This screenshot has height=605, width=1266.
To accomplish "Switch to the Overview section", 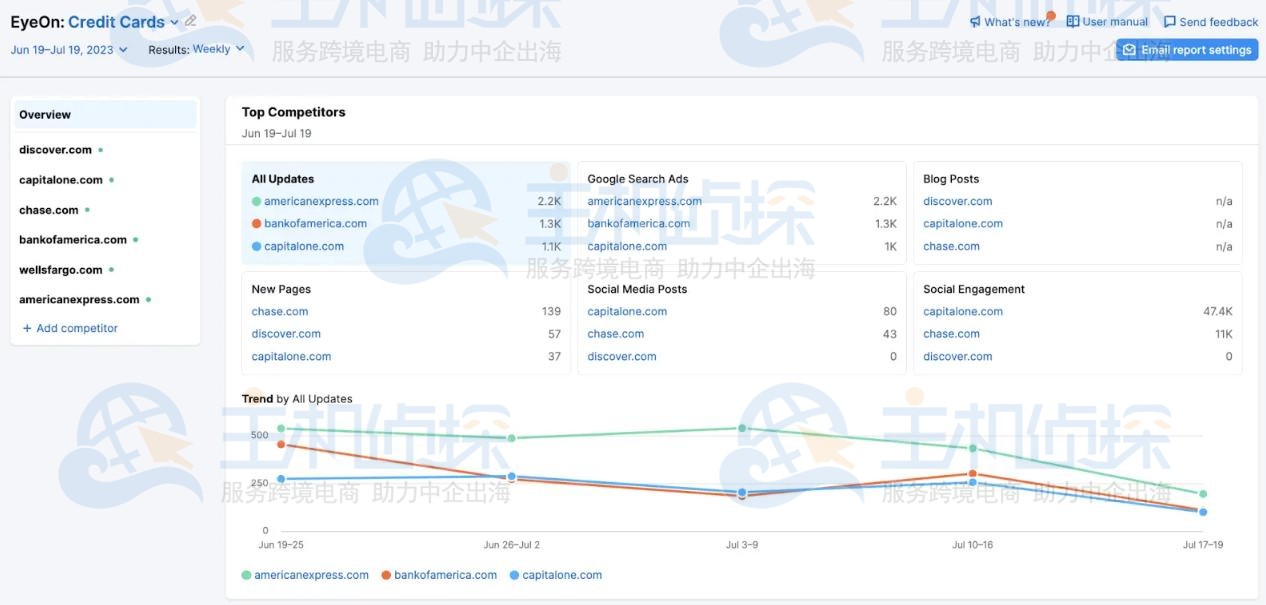I will point(44,114).
